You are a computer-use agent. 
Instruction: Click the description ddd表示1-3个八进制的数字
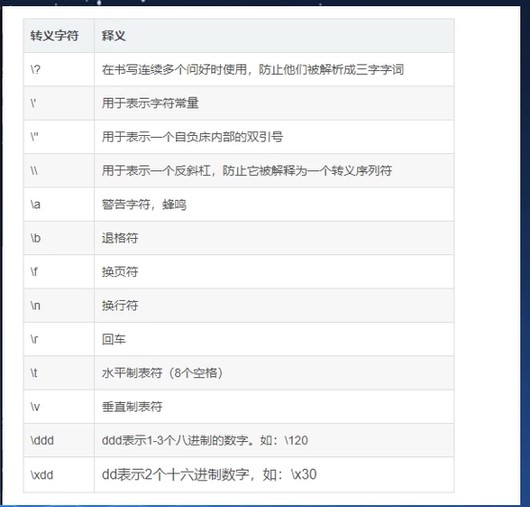175,440
